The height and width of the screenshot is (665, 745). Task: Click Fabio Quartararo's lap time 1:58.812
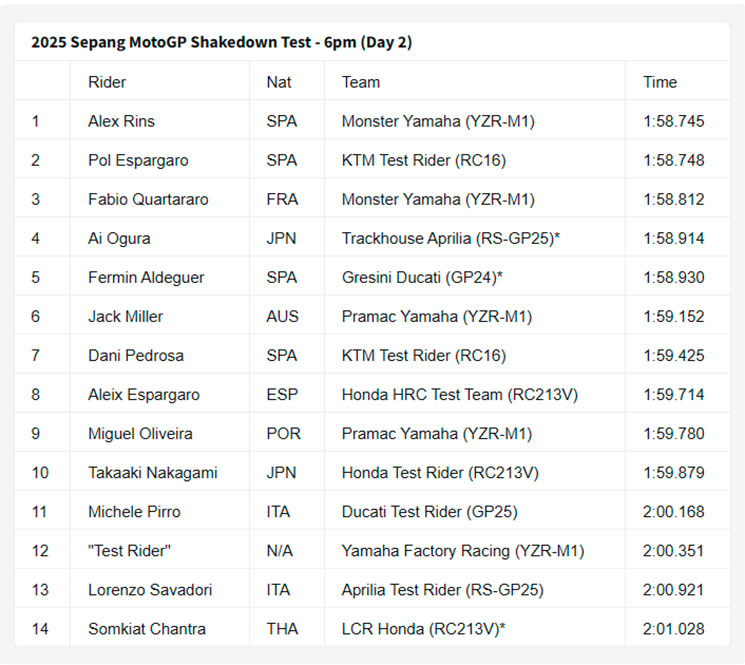673,199
